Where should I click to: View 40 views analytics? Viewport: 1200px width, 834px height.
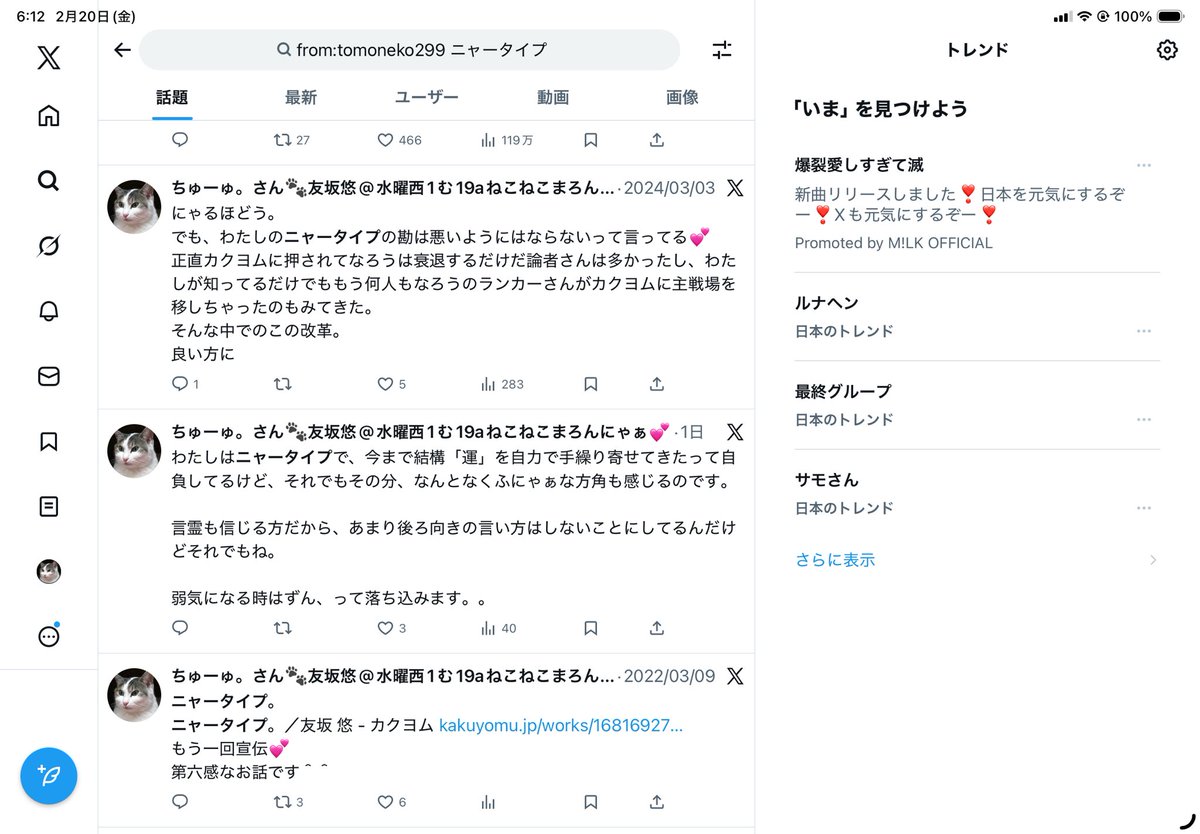(x=498, y=628)
